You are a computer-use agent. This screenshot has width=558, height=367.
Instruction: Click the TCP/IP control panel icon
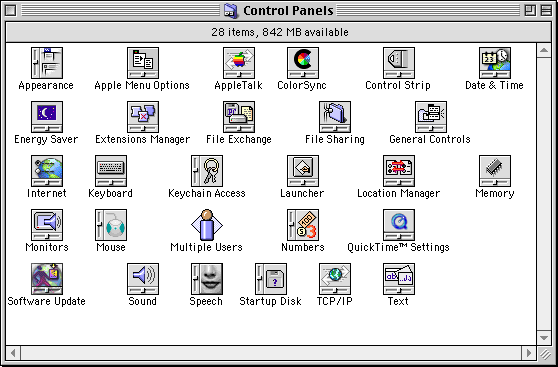tap(335, 279)
